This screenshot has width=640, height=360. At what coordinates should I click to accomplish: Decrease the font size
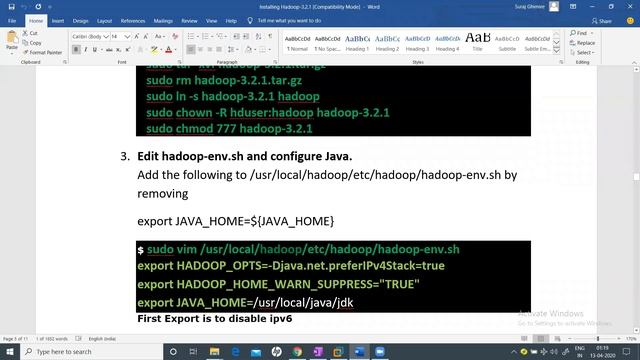tap(146, 37)
